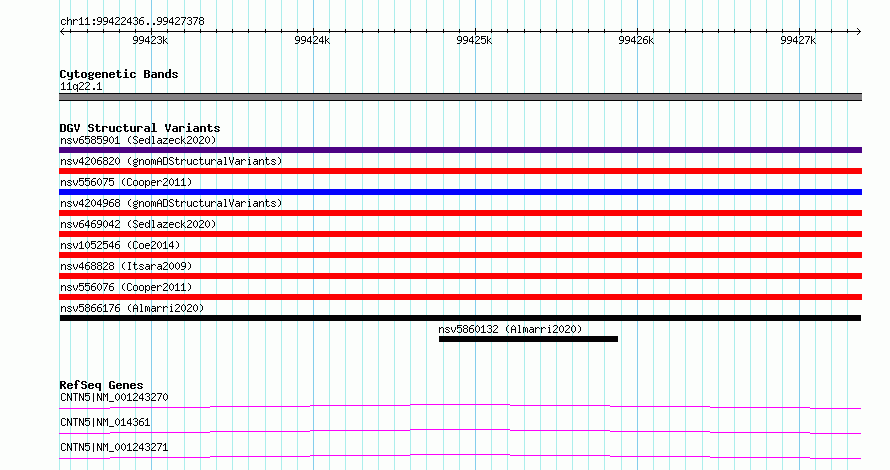
Task: Open variant nsv6469042 (Sedlazeck2020) label
Action: coord(138,224)
